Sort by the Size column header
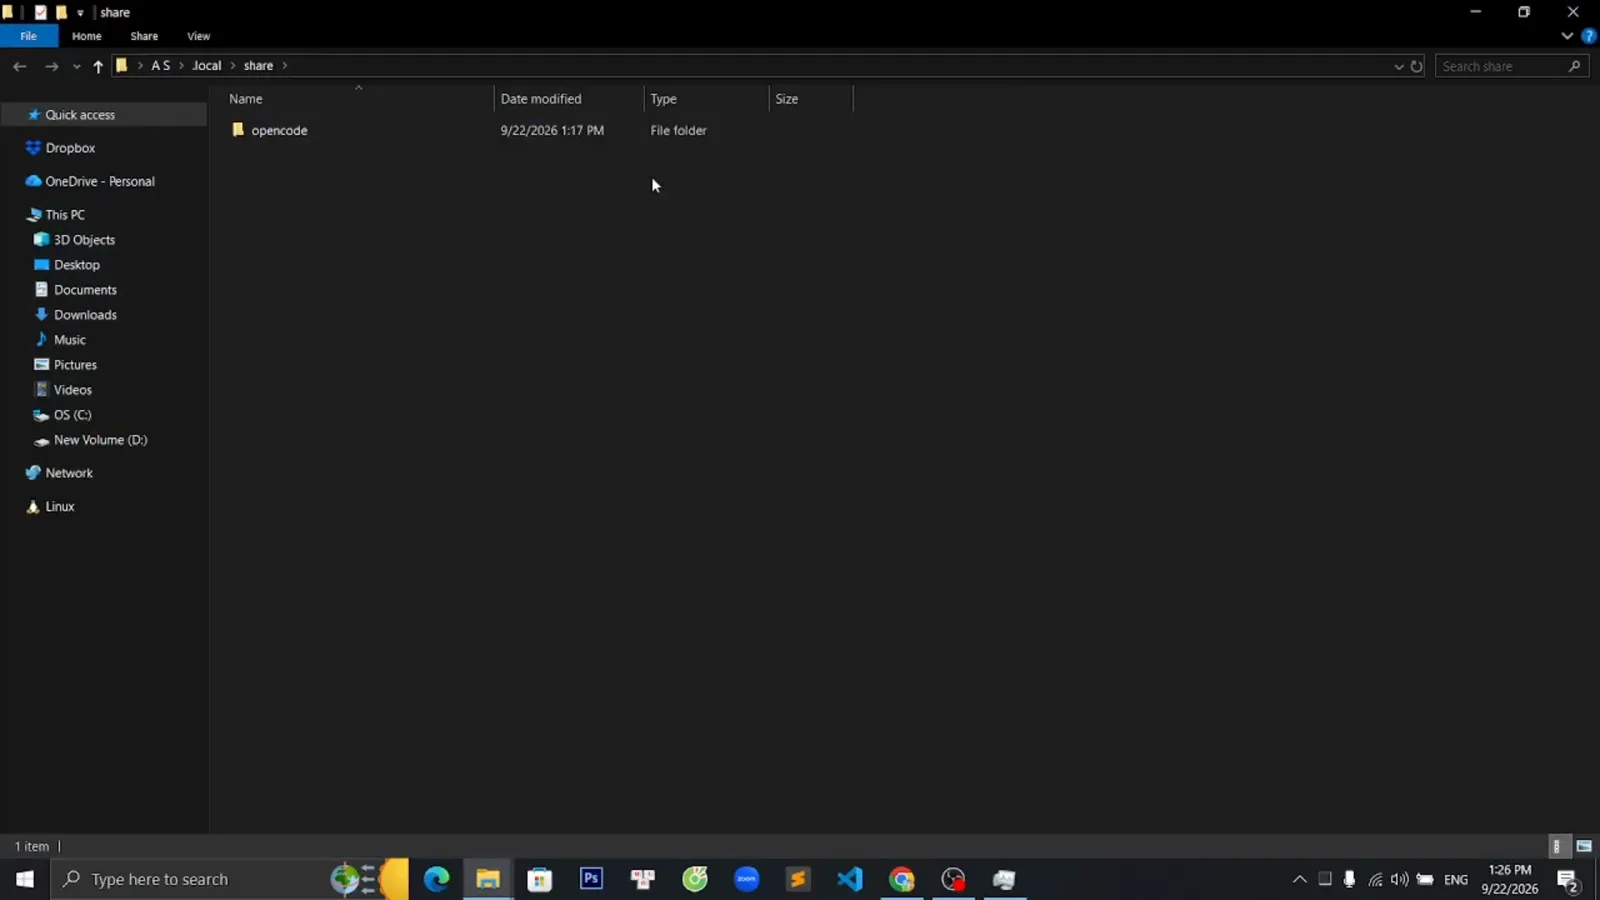Image resolution: width=1600 pixels, height=900 pixels. 786,99
